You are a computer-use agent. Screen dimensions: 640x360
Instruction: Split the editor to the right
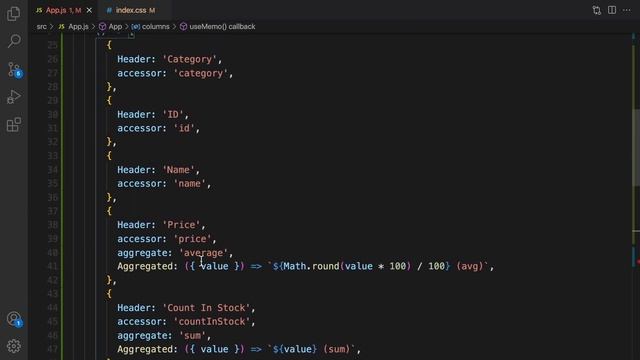pyautogui.click(x=611, y=10)
